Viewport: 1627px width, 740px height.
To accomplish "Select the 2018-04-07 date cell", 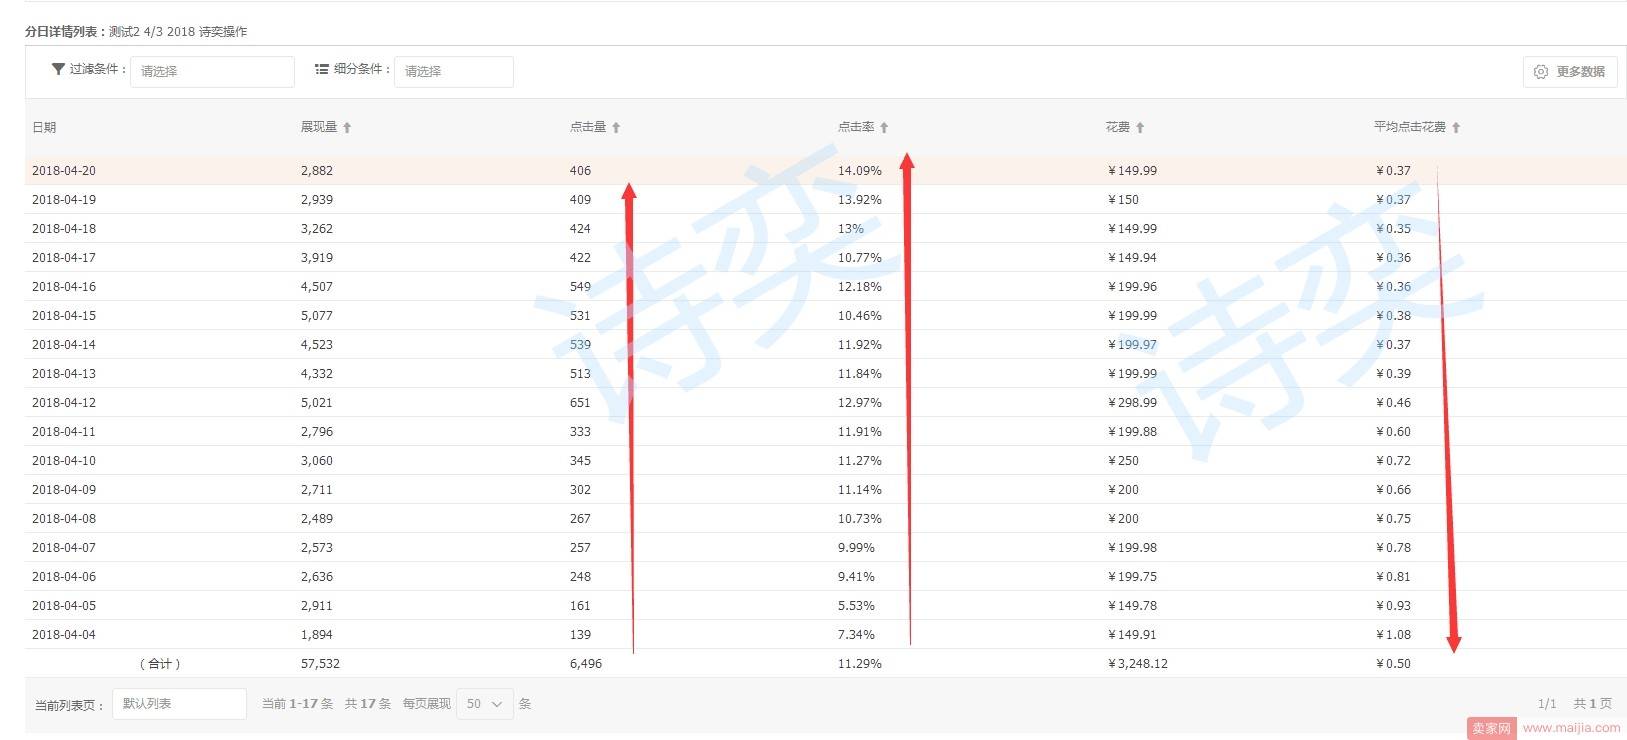I will tap(64, 548).
